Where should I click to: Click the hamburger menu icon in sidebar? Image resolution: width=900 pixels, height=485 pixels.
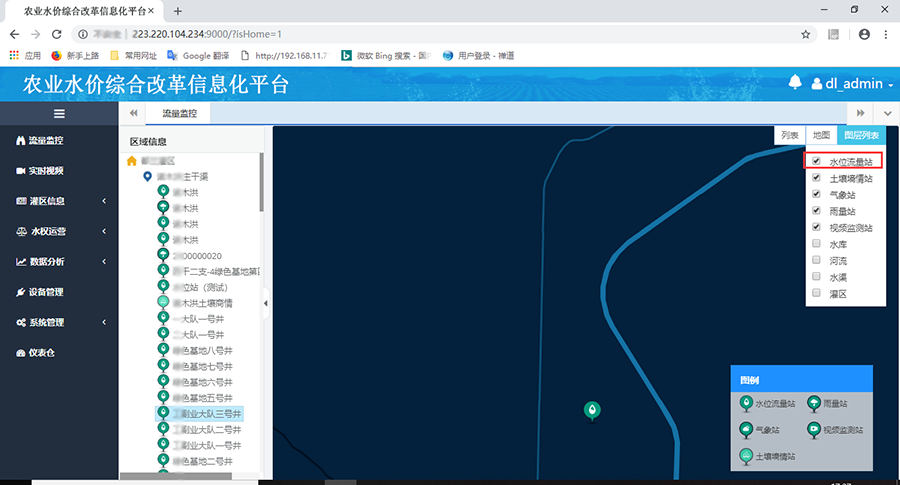[59, 113]
